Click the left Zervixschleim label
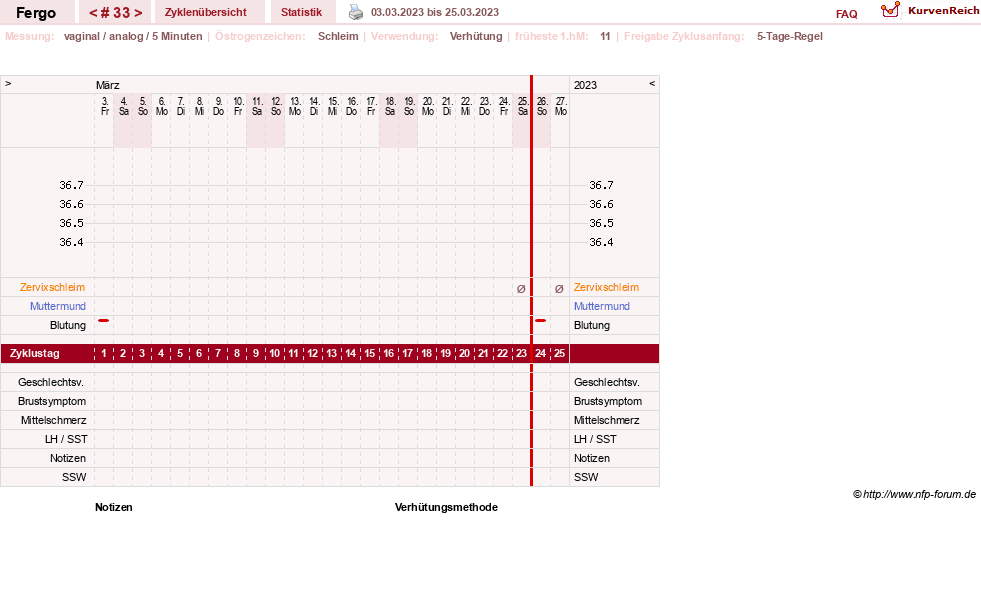The height and width of the screenshot is (606, 981). point(52,287)
